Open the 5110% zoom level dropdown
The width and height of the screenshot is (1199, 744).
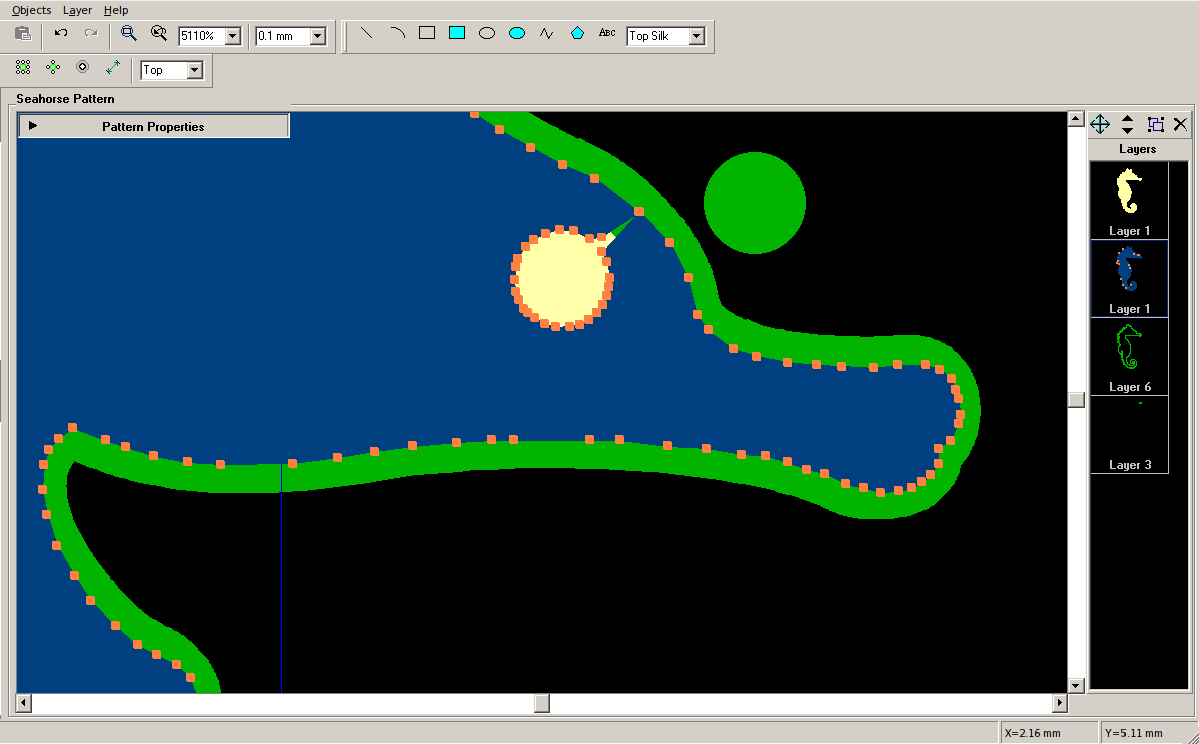coord(233,36)
